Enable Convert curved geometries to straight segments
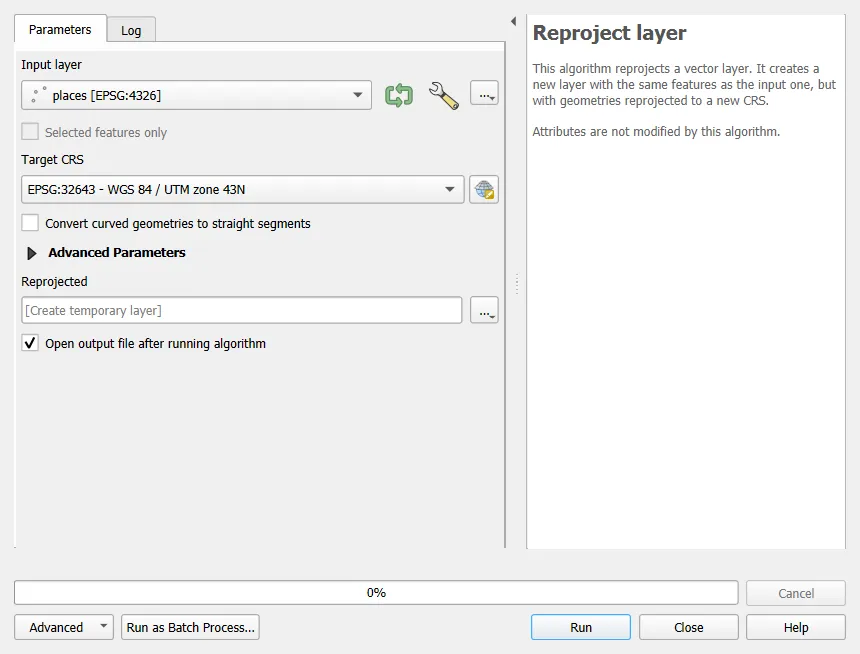The image size is (860, 654). click(30, 223)
